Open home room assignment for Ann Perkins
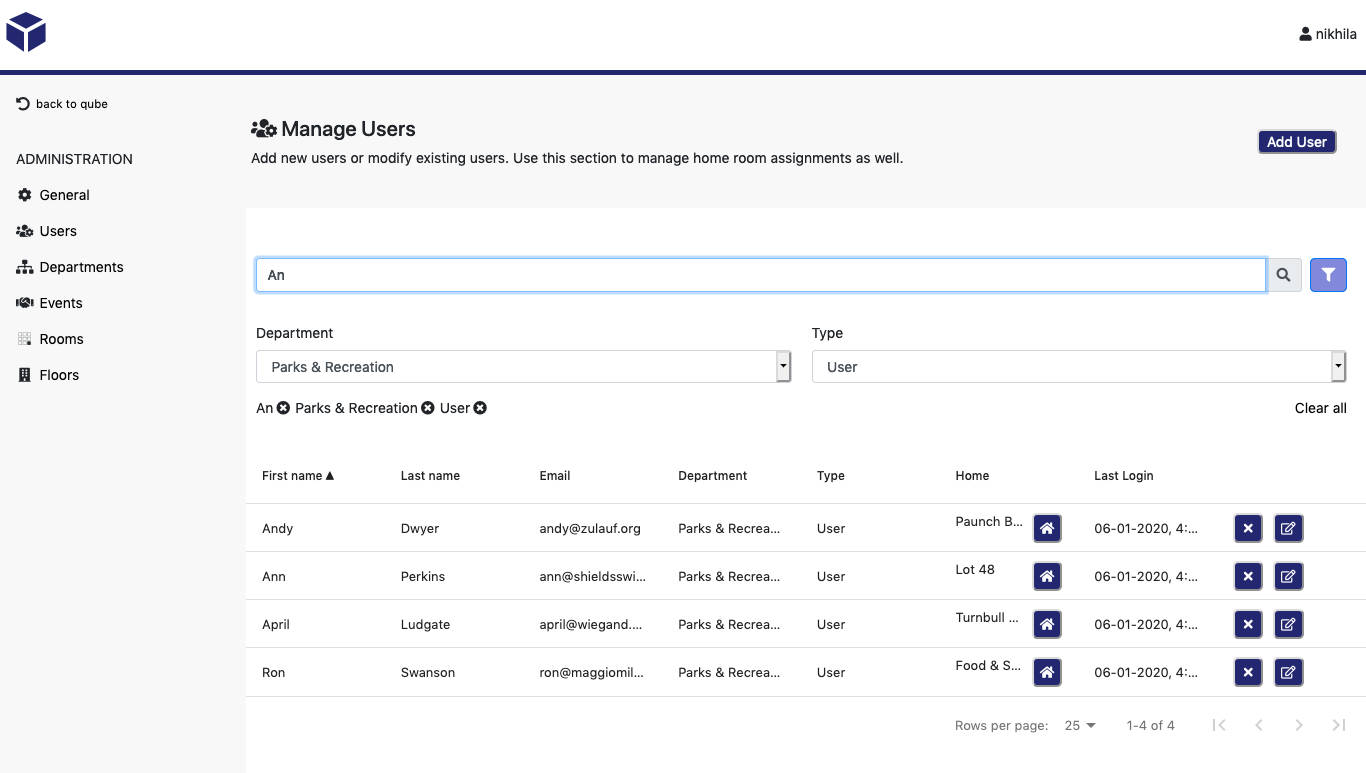This screenshot has height=773, width=1366. point(1047,576)
